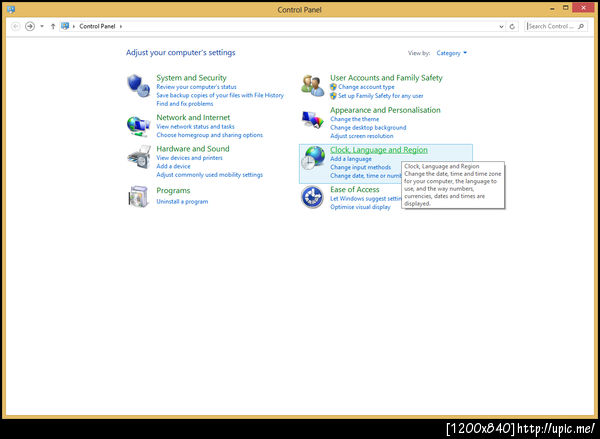Expand the chevron after Control Panel breadcrumb
This screenshot has height=439, width=600.
[121, 26]
